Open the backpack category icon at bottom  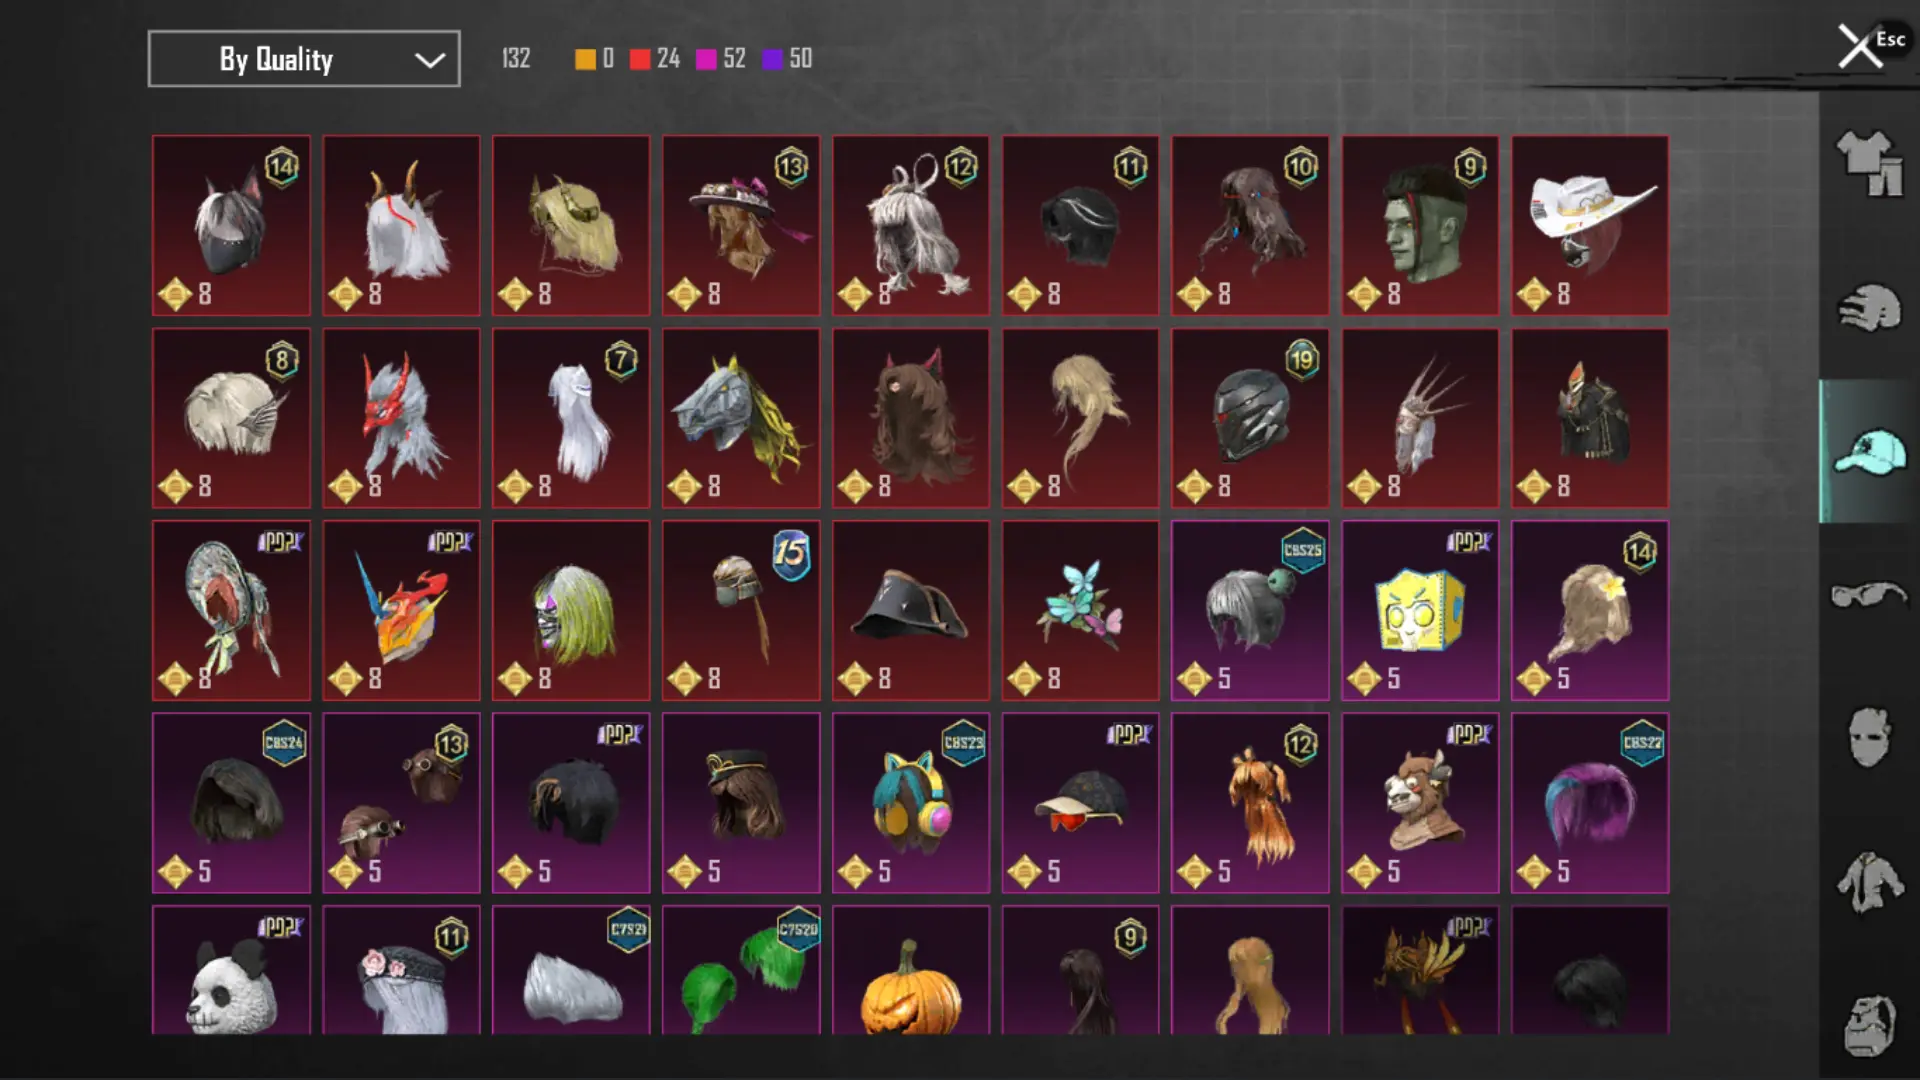[1868, 1024]
